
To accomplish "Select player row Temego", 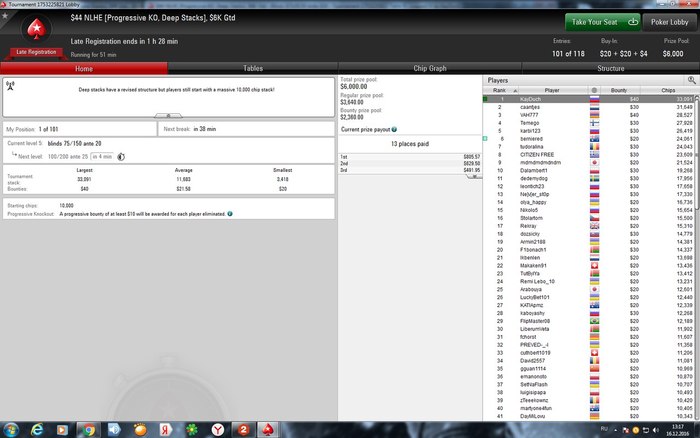I will [x=588, y=123].
